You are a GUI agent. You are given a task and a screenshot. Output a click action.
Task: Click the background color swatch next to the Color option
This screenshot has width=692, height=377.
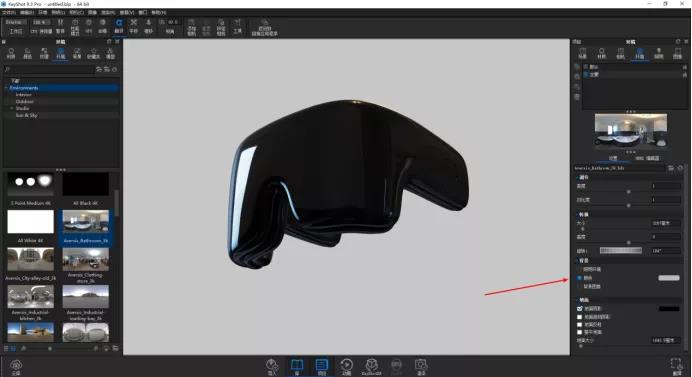pos(669,278)
